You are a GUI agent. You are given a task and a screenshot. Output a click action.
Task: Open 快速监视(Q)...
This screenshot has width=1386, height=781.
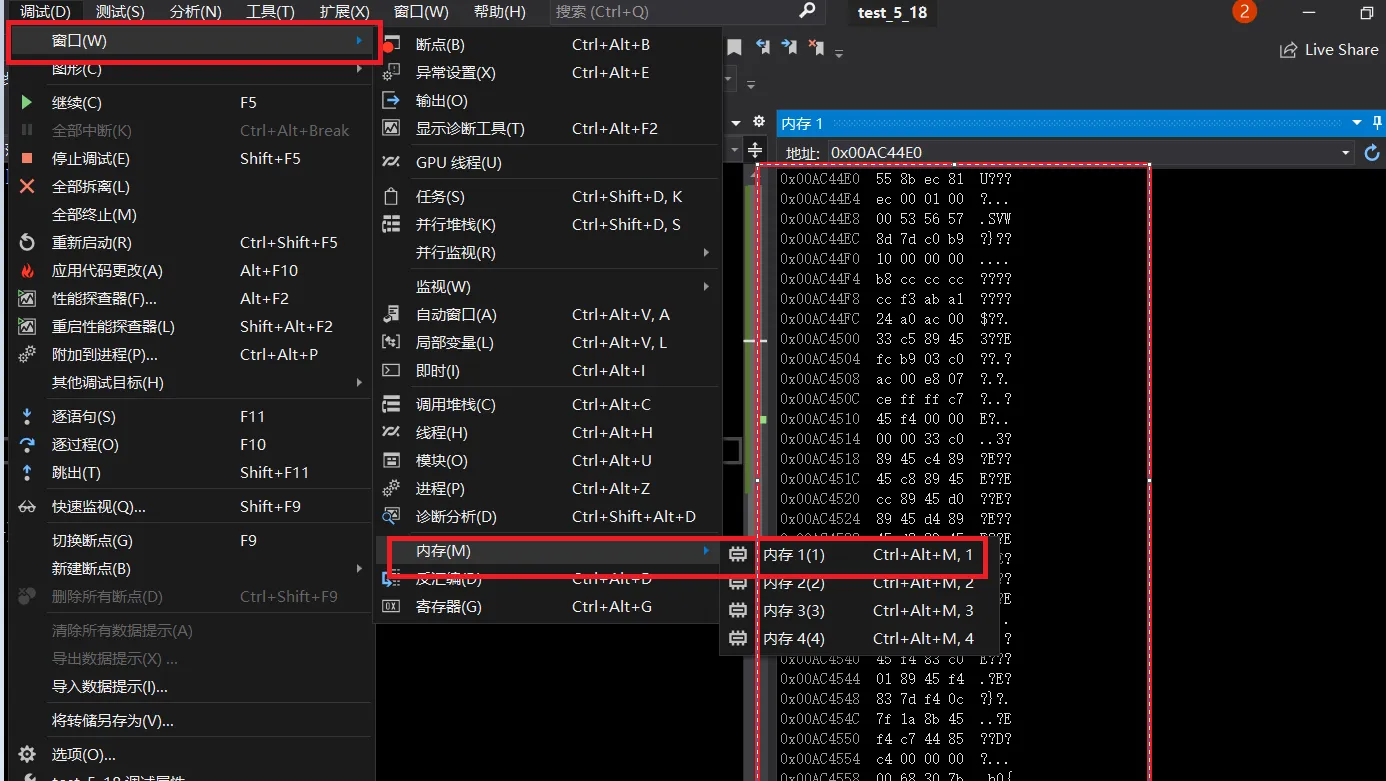coord(191,507)
